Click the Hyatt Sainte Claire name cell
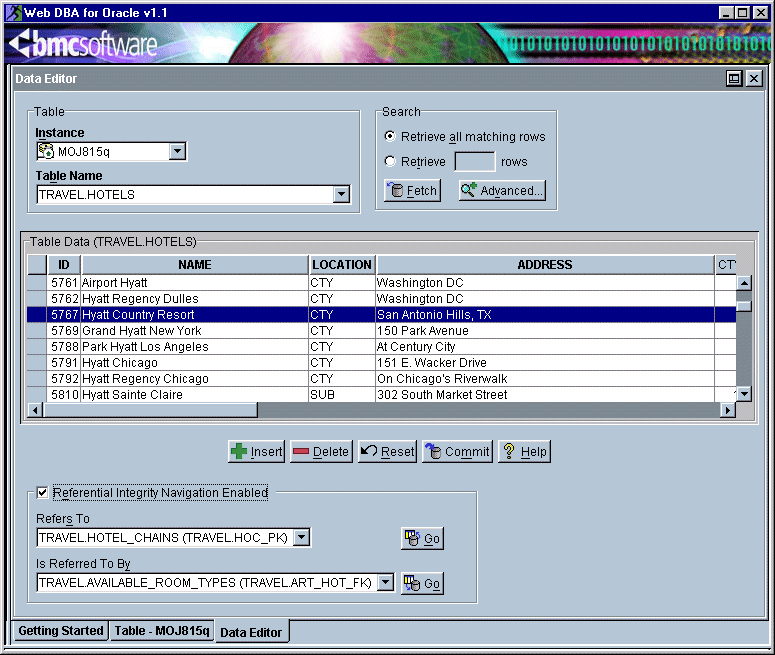 [195, 394]
